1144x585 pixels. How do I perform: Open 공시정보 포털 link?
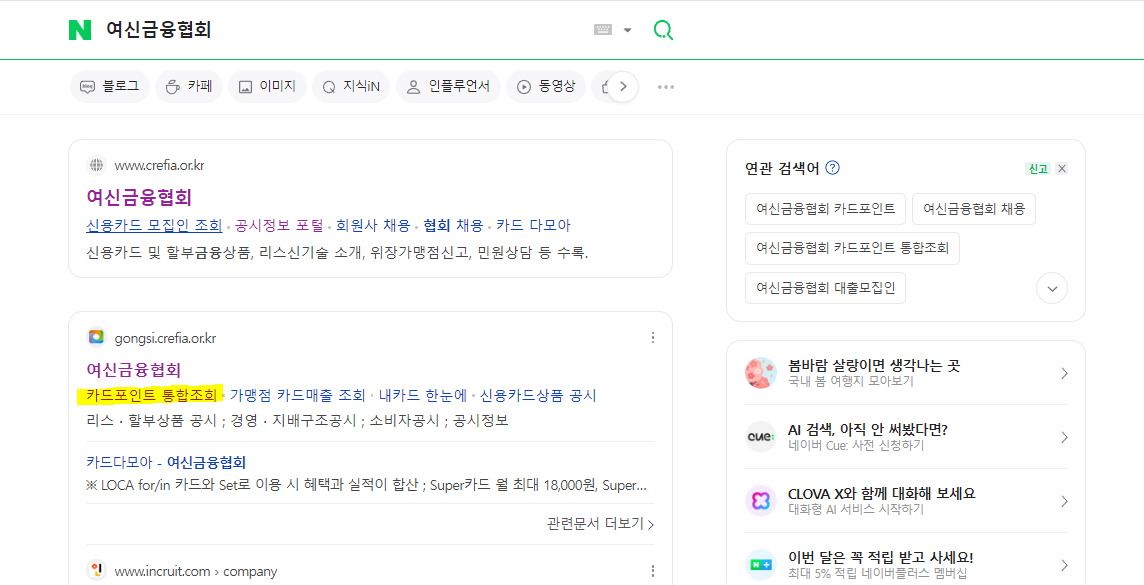point(279,226)
